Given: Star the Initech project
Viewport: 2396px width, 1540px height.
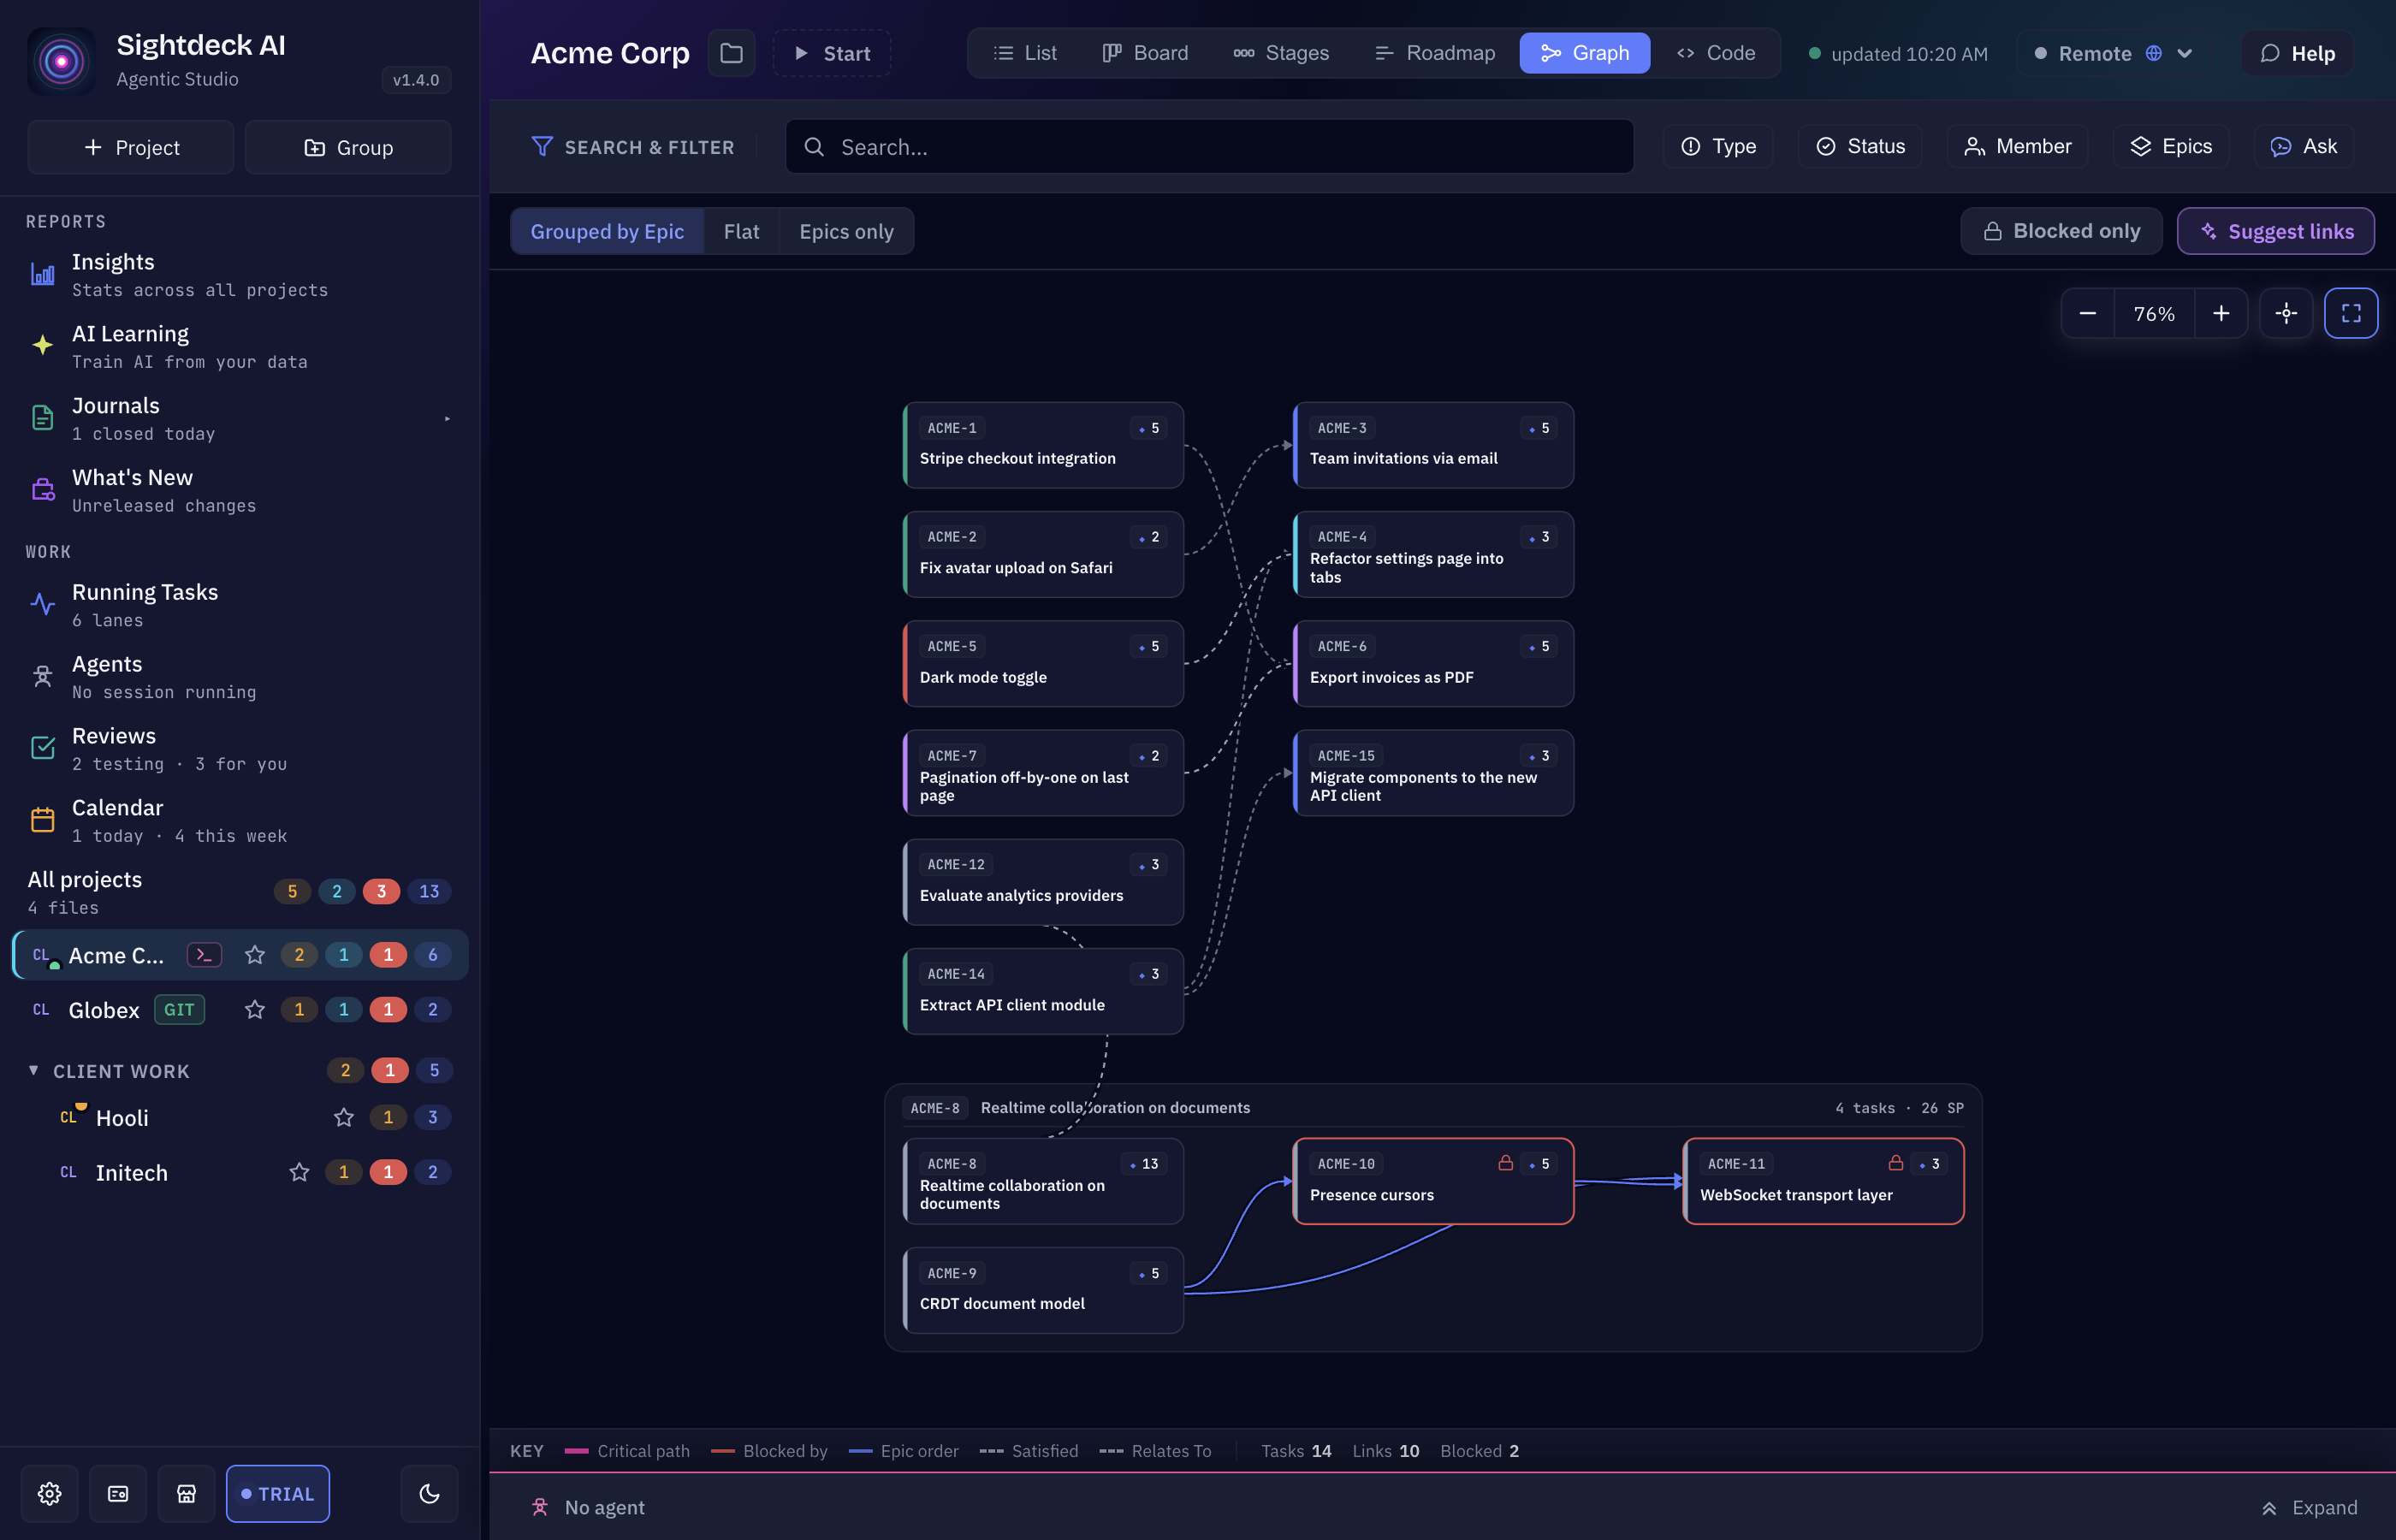Looking at the screenshot, I should 299,1172.
